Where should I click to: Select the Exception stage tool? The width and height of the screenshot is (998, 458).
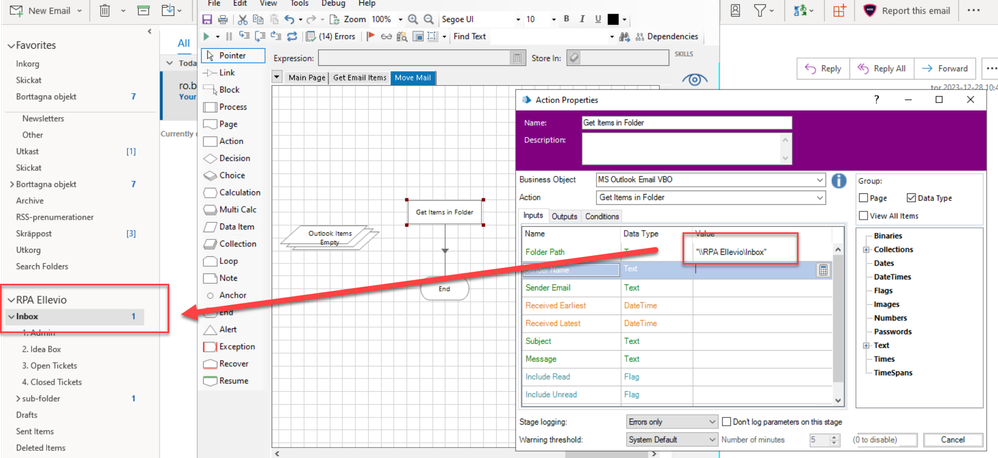[x=235, y=346]
